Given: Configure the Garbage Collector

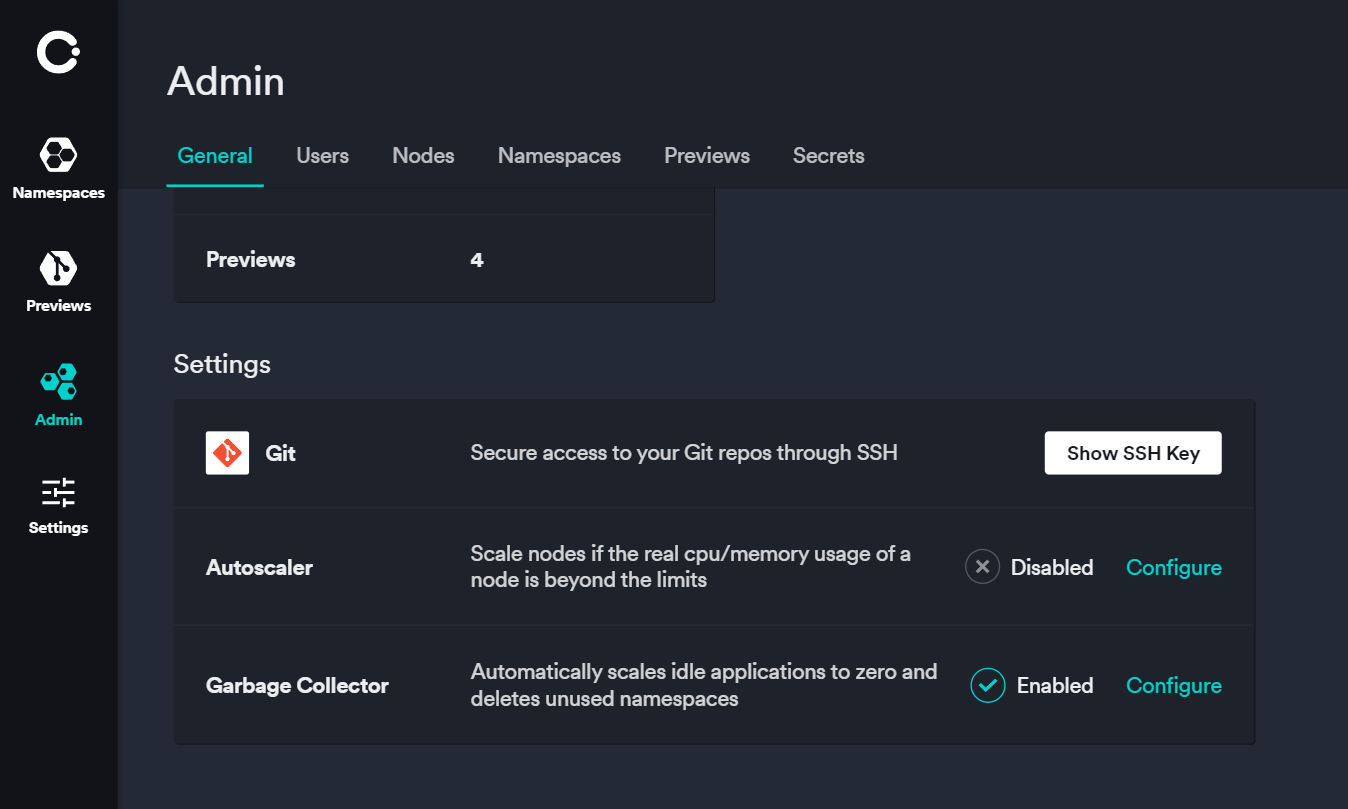Looking at the screenshot, I should pos(1174,685).
